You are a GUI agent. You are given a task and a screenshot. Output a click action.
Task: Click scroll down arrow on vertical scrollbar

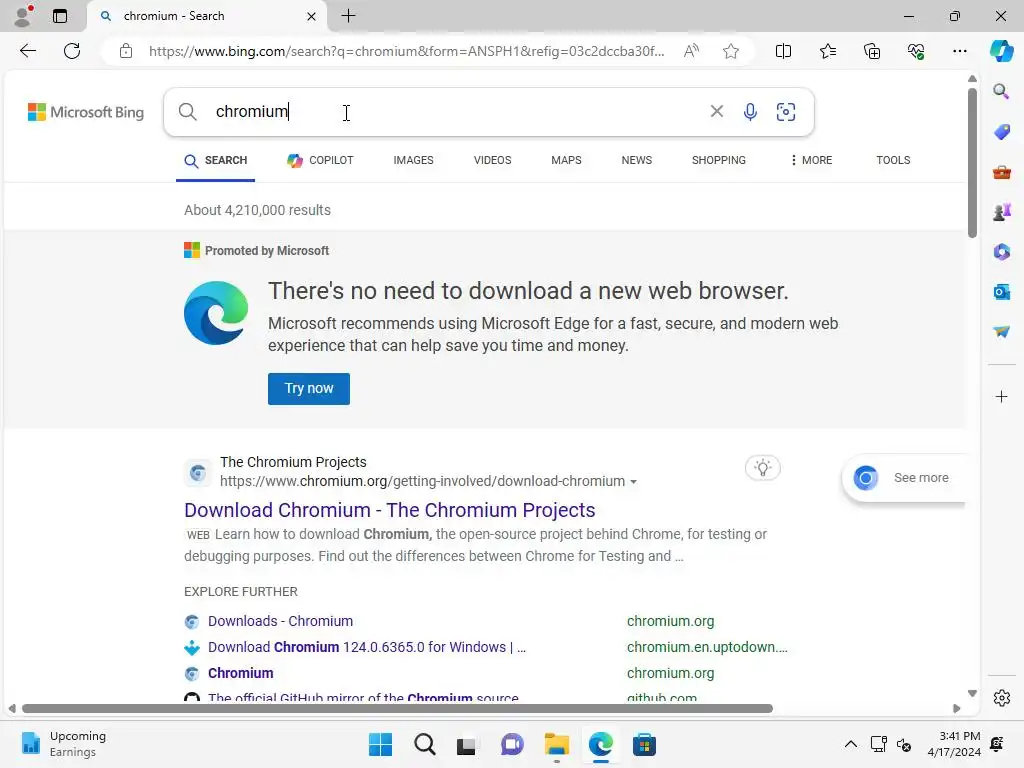pos(972,693)
